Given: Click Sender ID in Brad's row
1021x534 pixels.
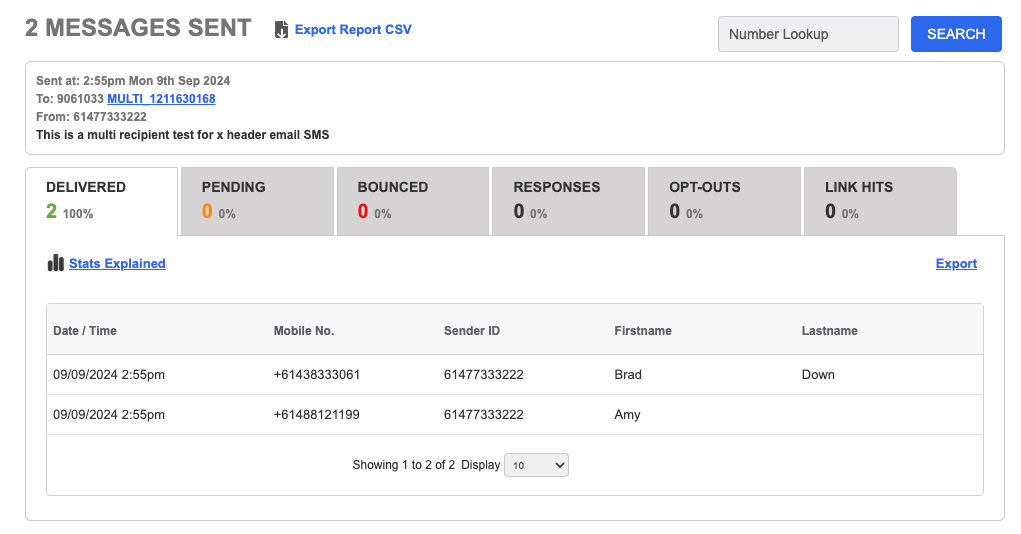Looking at the screenshot, I should click(484, 374).
